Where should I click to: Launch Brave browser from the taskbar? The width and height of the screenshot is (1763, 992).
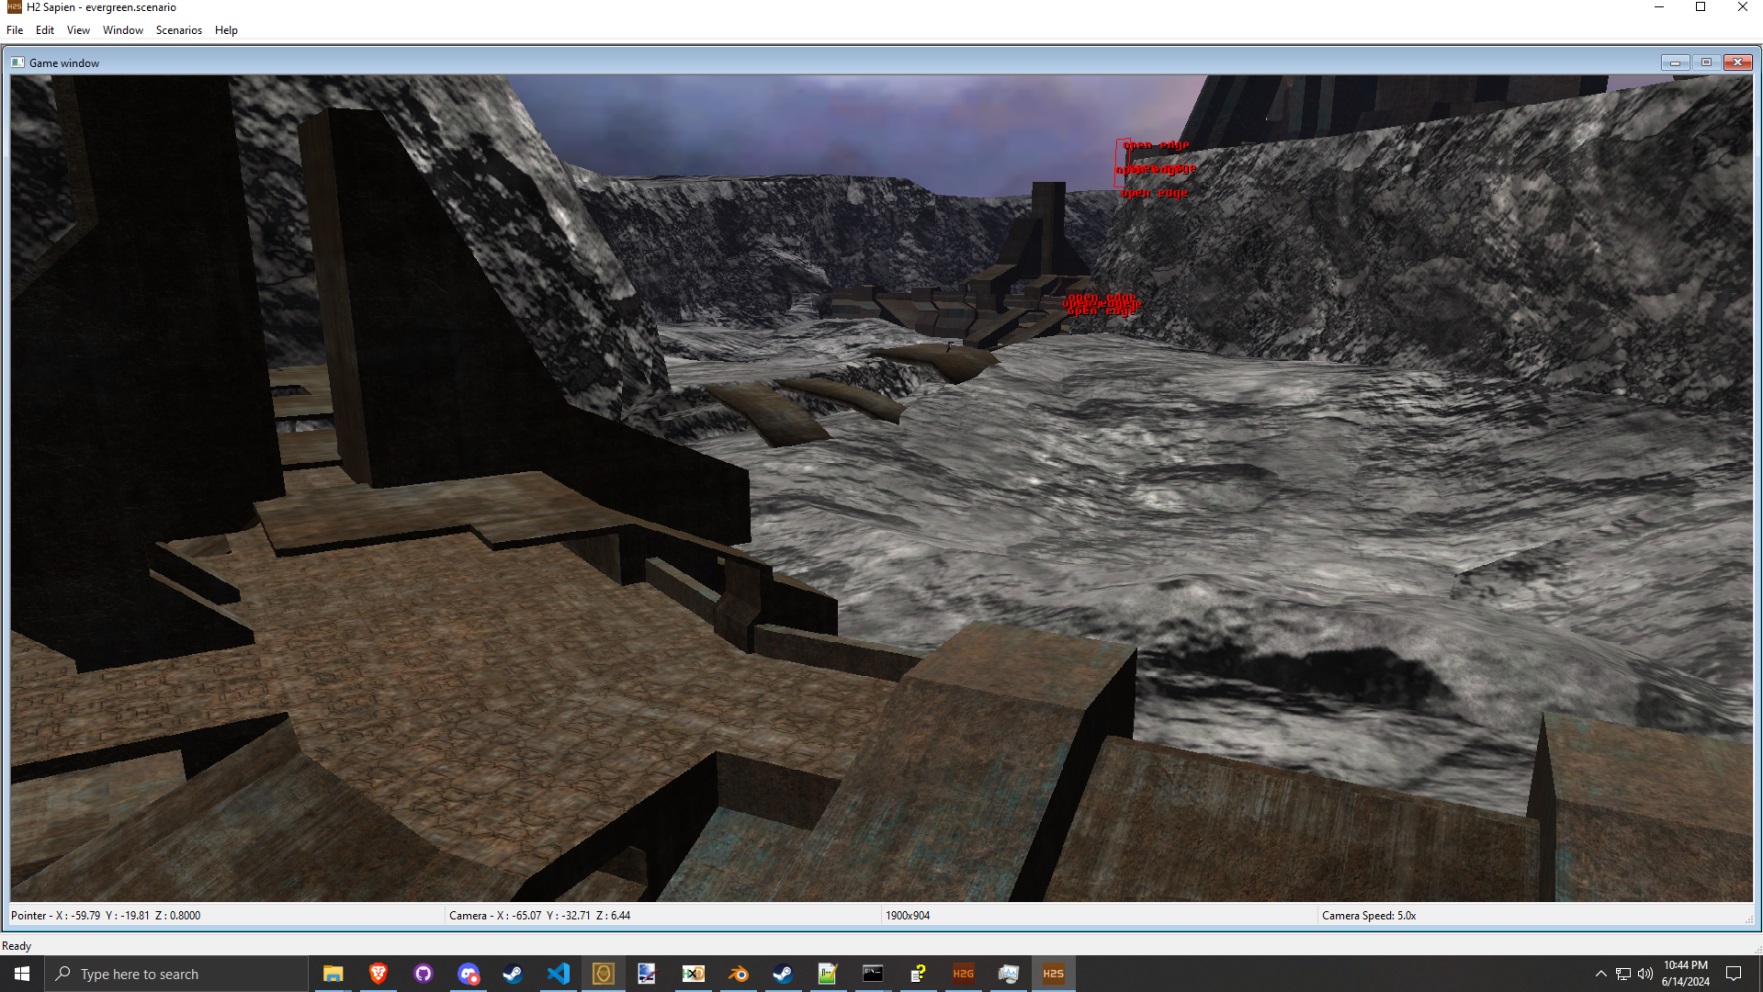pyautogui.click(x=378, y=973)
